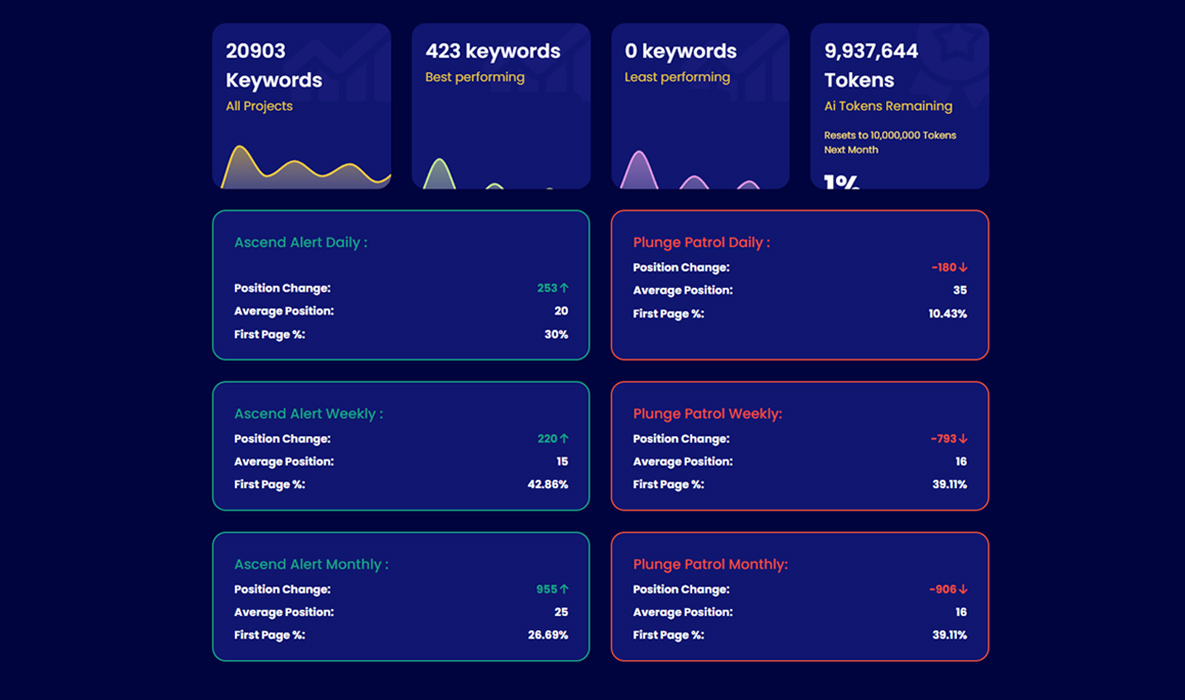Click the yellow wave chart in All Projects card
Image resolution: width=1185 pixels, height=700 pixels.
coord(300,170)
